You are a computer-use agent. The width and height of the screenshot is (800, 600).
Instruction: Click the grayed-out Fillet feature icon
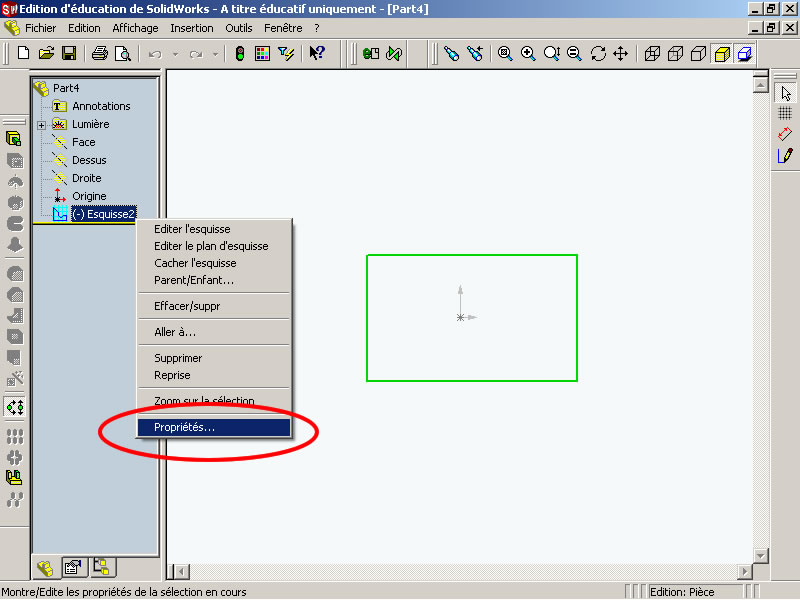pyautogui.click(x=15, y=274)
